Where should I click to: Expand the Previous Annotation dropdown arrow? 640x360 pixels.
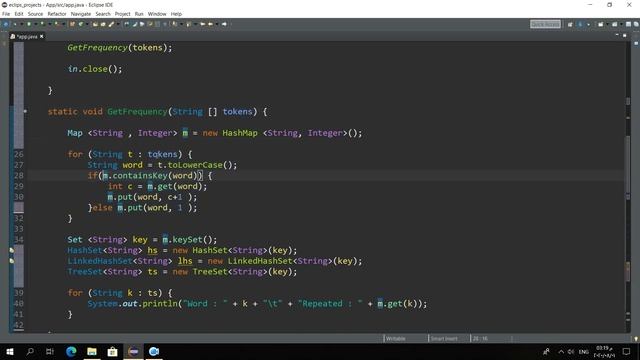click(x=195, y=24)
